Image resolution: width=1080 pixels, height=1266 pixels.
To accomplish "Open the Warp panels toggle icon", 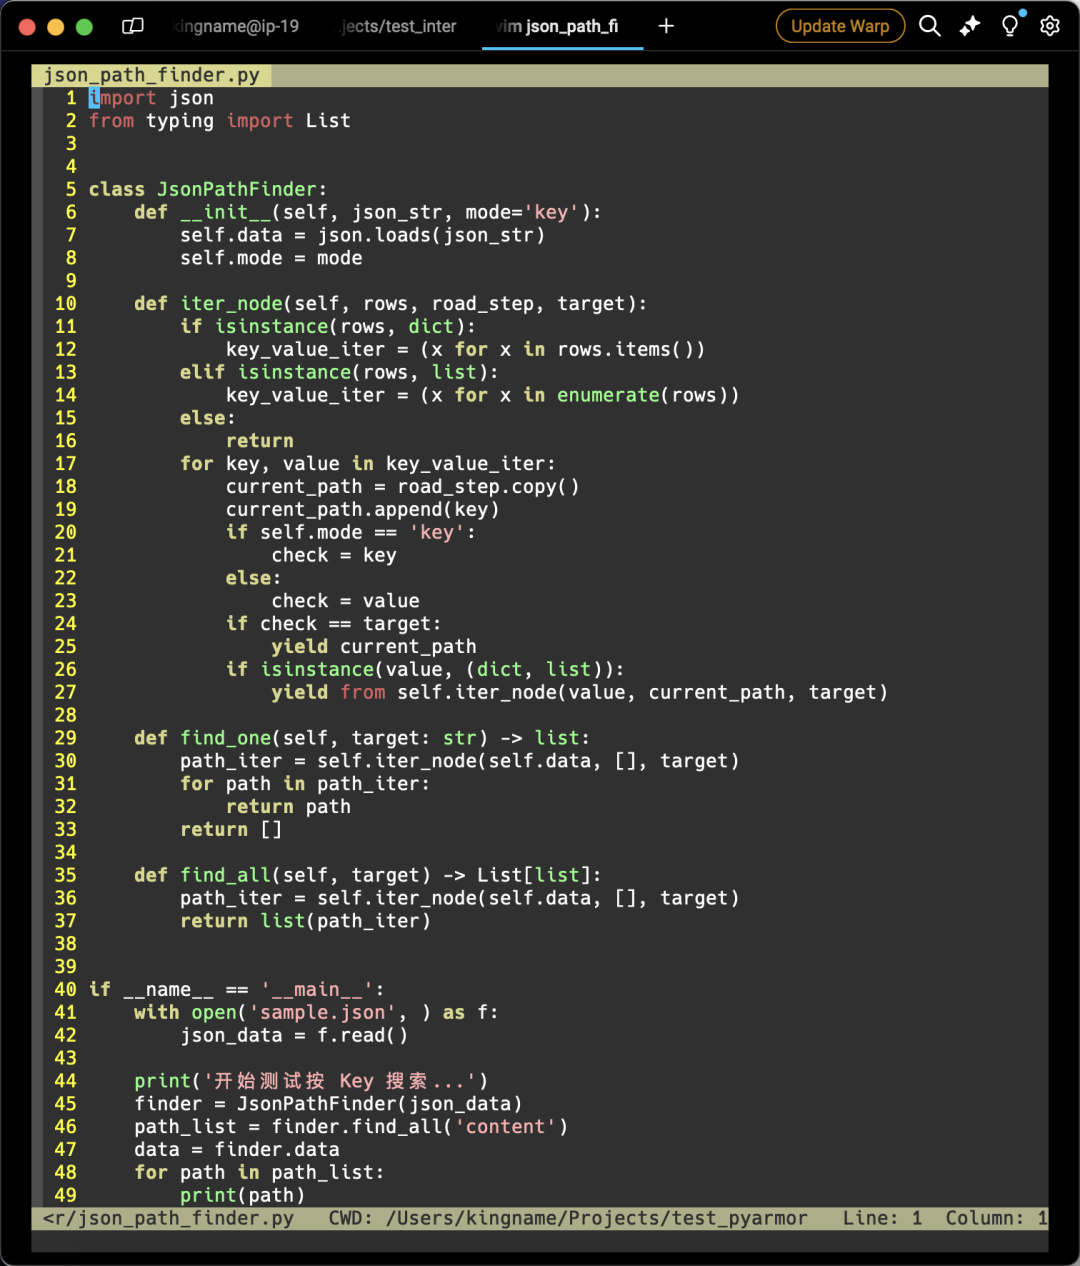I will [x=132, y=27].
